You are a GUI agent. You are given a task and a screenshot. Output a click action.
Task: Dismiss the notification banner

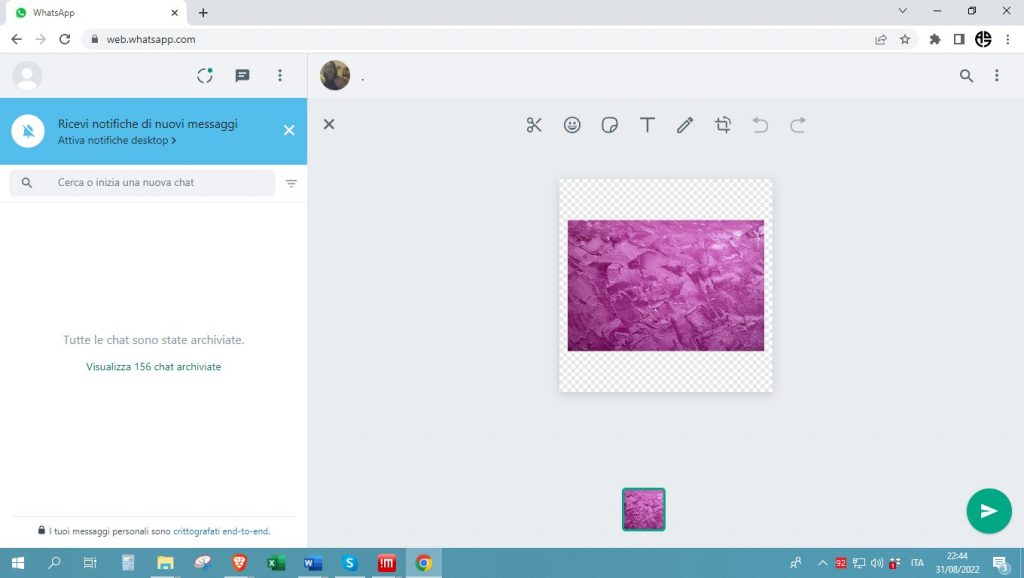[289, 130]
